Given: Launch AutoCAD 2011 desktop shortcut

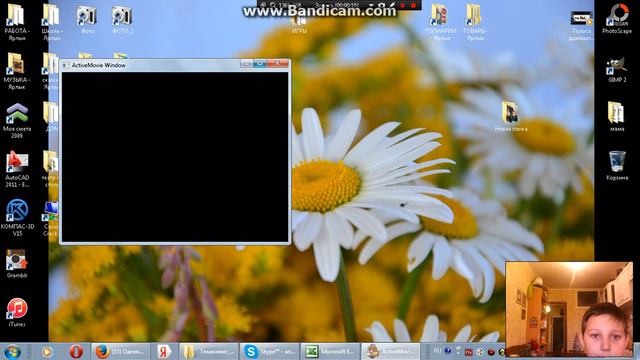Looking at the screenshot, I should pyautogui.click(x=17, y=169).
